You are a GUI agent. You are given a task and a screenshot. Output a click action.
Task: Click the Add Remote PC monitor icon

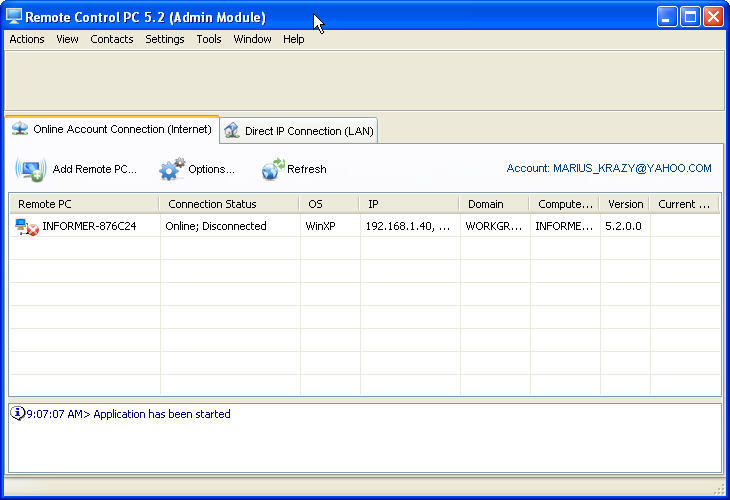[x=31, y=169]
